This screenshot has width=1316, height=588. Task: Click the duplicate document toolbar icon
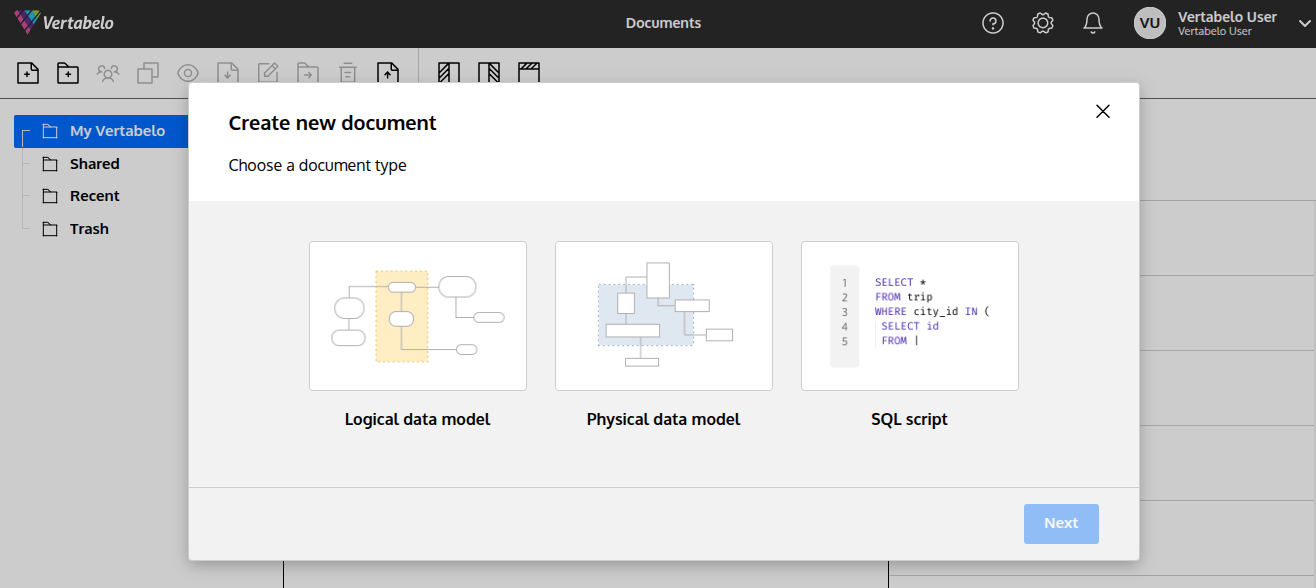(x=148, y=73)
